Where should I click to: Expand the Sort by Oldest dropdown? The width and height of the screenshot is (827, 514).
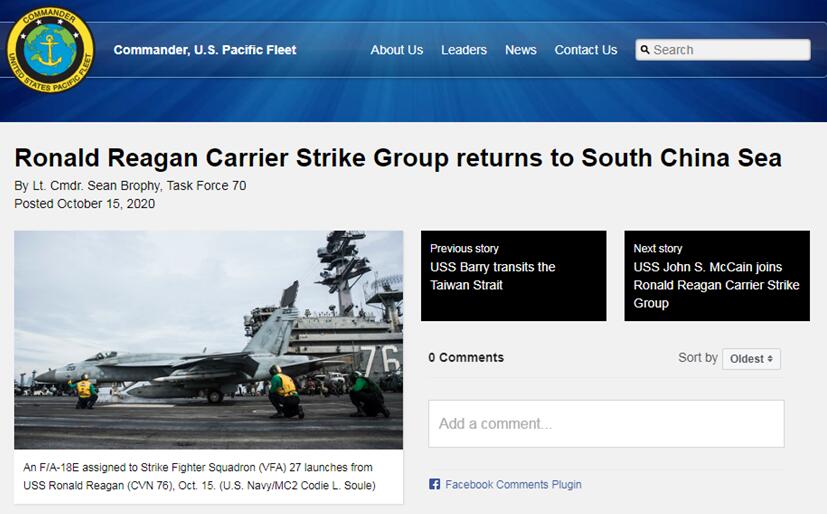[x=751, y=358]
